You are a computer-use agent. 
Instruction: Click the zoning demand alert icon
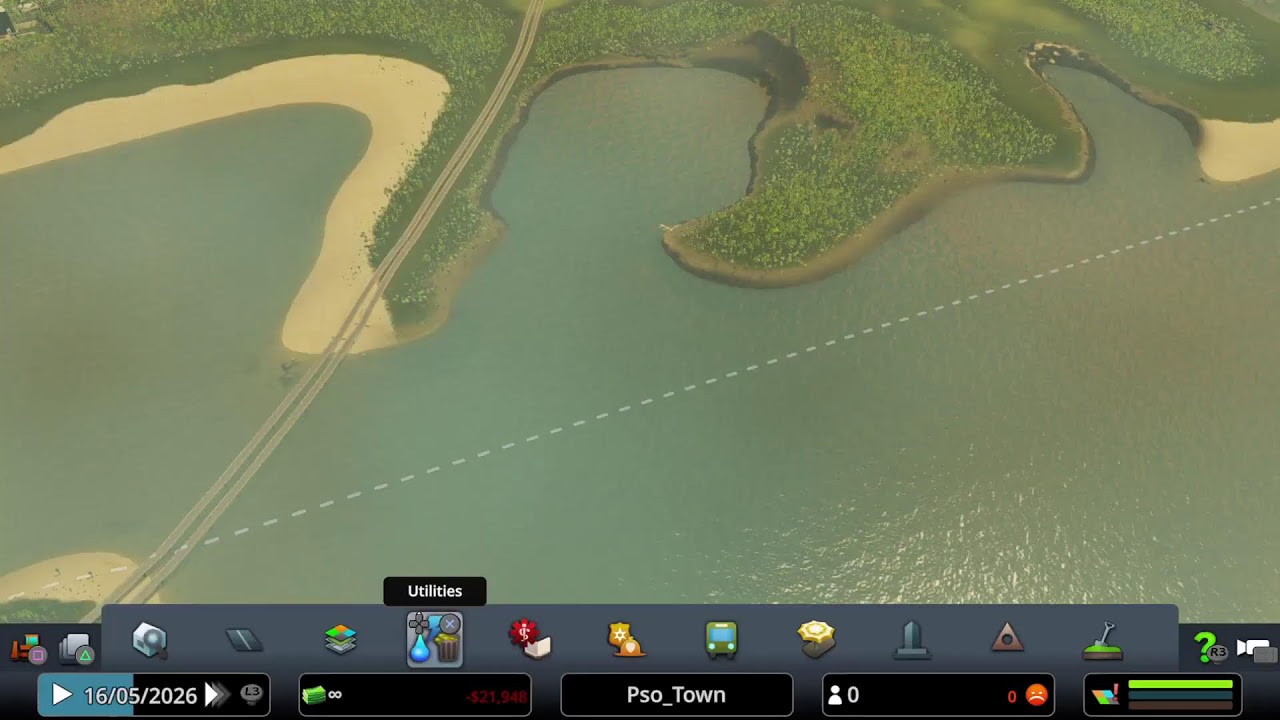click(x=1105, y=695)
